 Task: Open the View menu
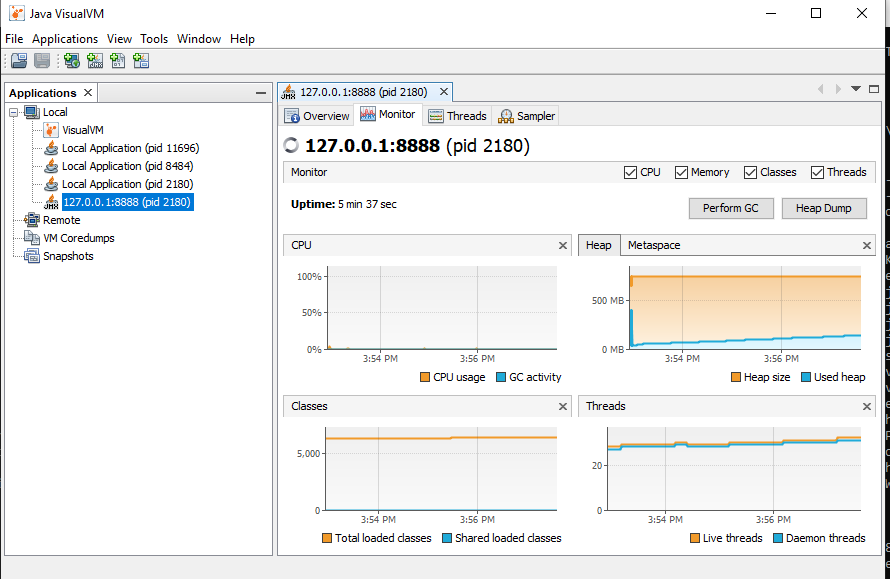click(119, 39)
